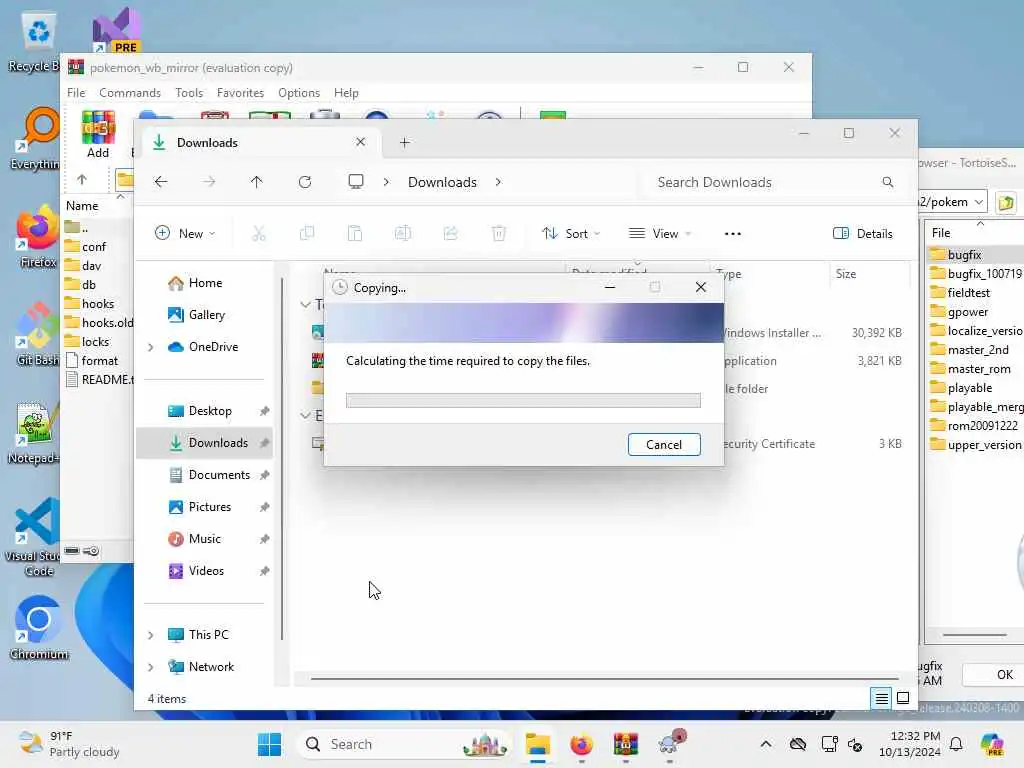Open Help menu in WinRAR window
This screenshot has height=768, width=1024.
346,93
